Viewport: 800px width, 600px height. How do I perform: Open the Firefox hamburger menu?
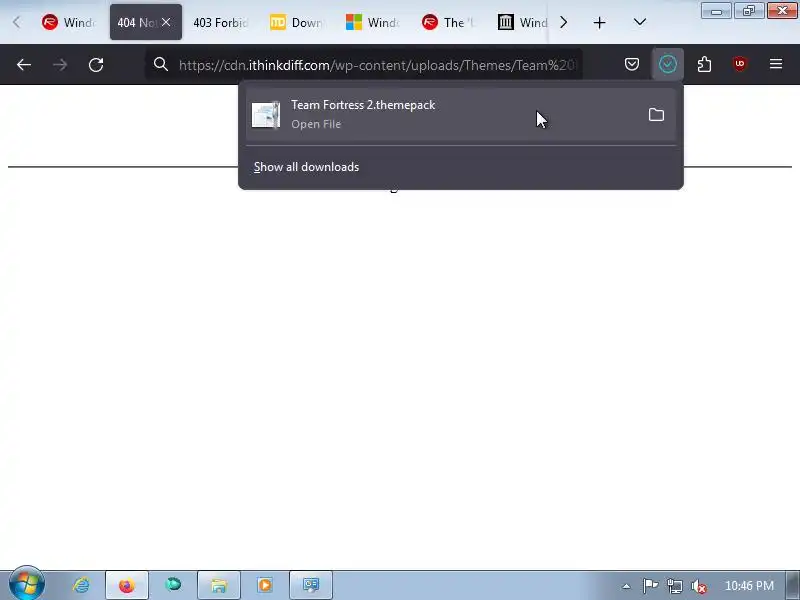776,64
